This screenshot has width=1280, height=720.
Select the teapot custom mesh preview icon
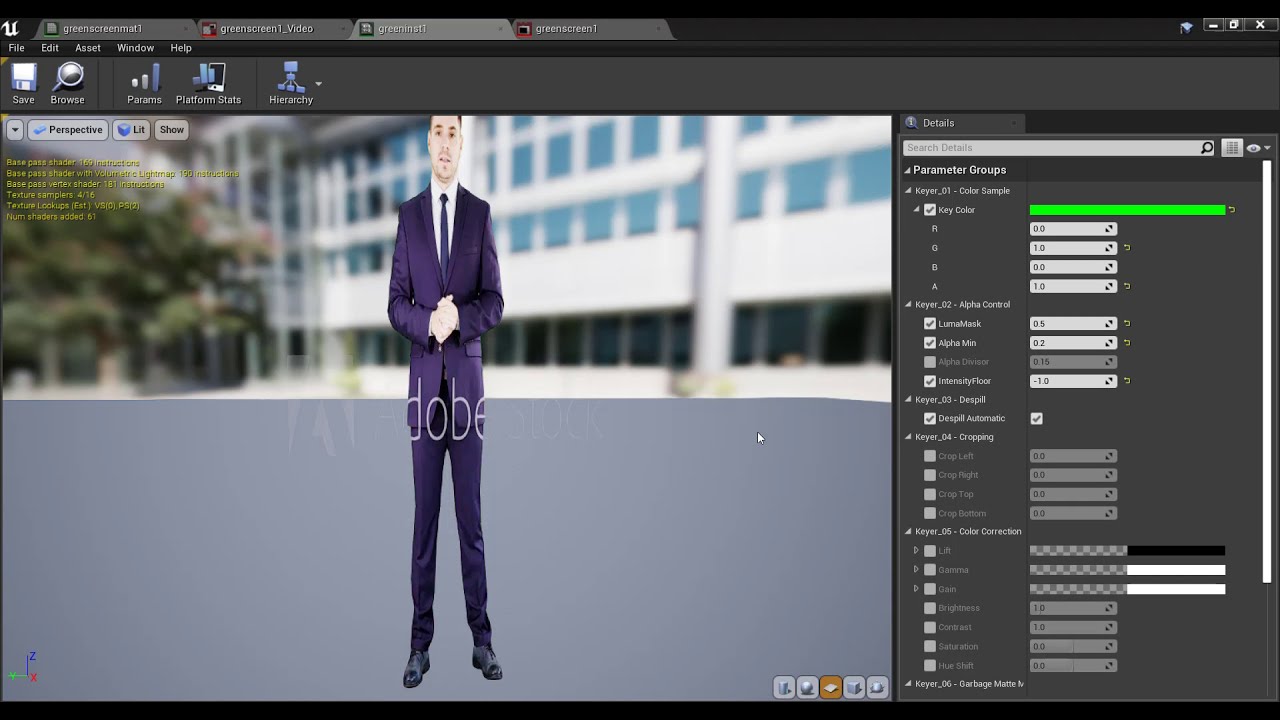click(x=877, y=687)
